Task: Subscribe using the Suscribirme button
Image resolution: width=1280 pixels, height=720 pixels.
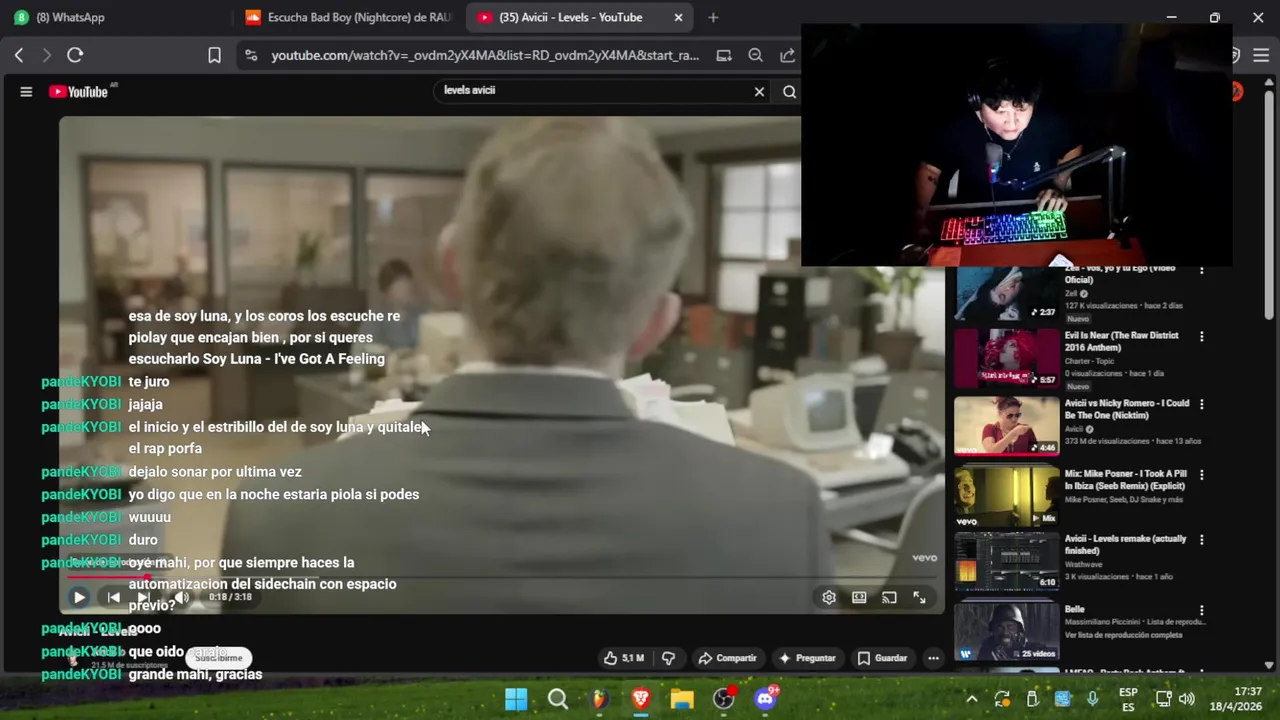Action: [219, 658]
